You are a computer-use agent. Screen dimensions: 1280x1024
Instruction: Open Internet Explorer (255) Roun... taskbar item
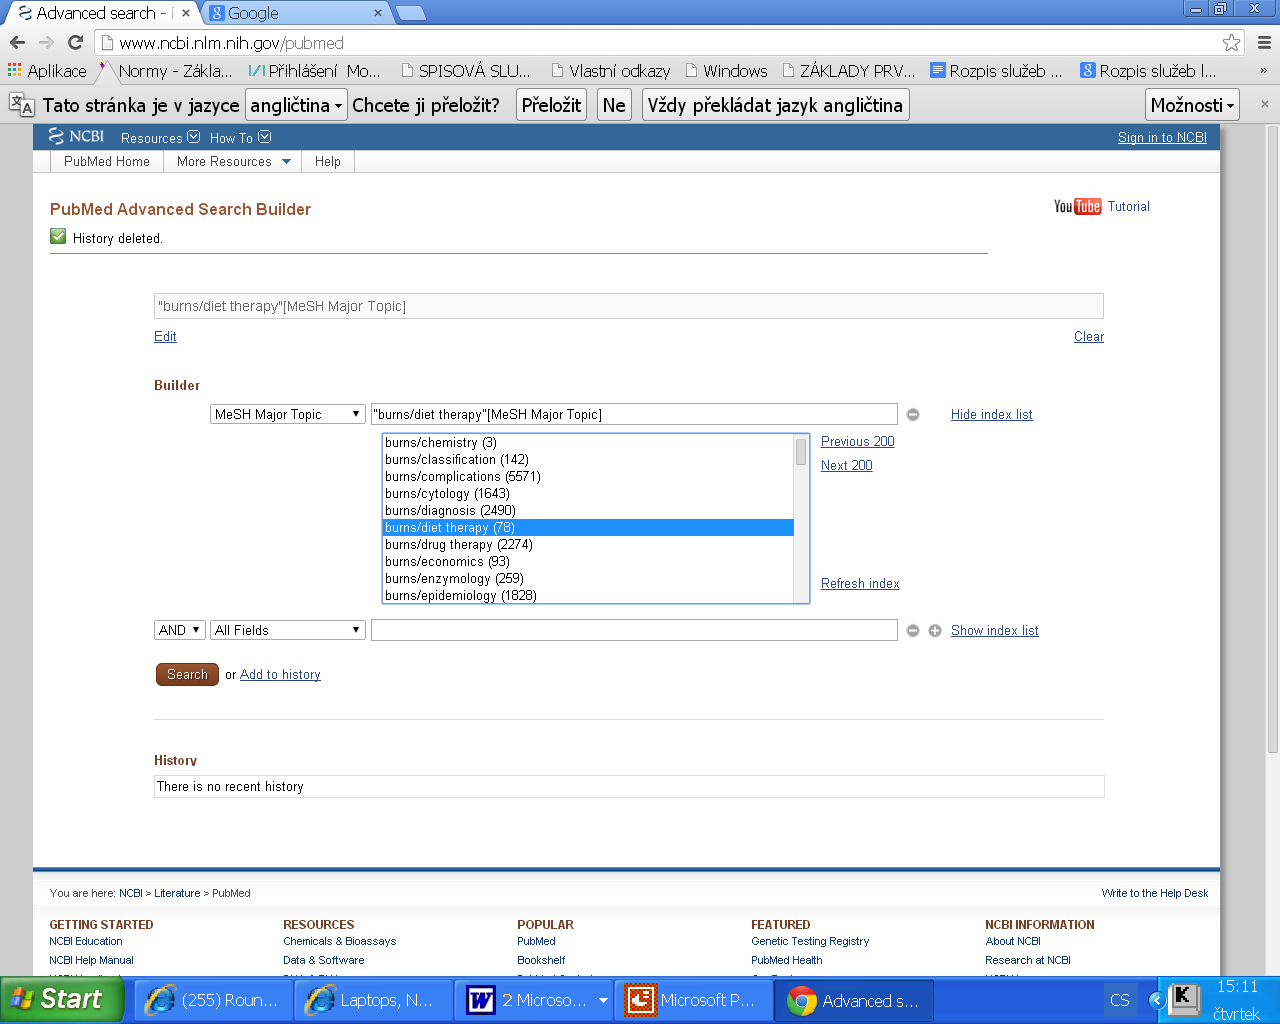(212, 1000)
